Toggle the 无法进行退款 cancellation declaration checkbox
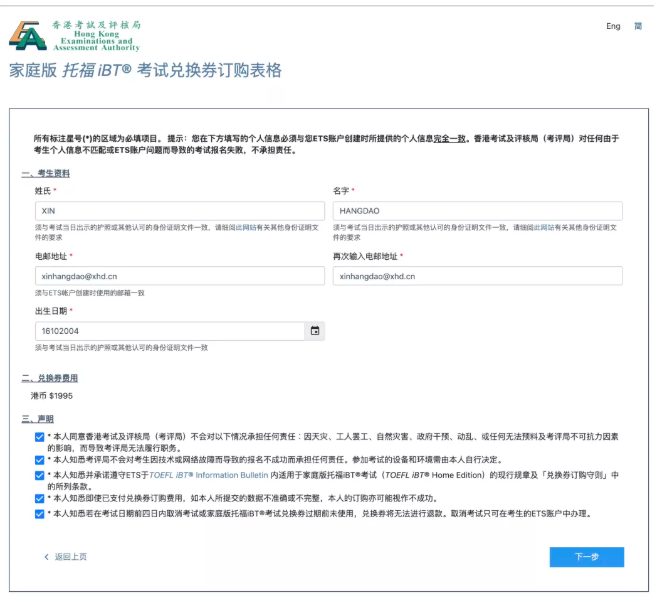This screenshot has width=654, height=596. (x=39, y=514)
